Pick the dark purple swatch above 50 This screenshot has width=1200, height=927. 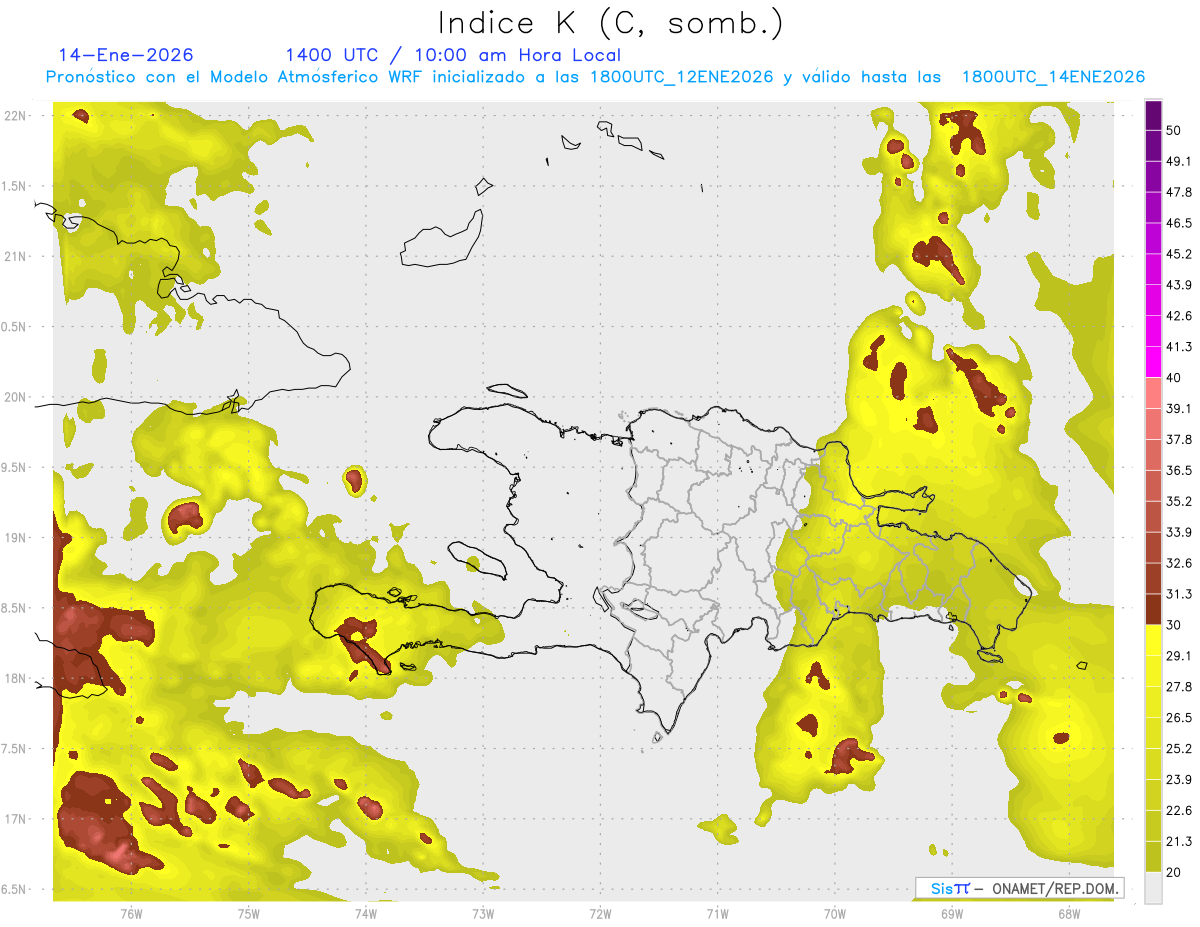tap(1153, 115)
